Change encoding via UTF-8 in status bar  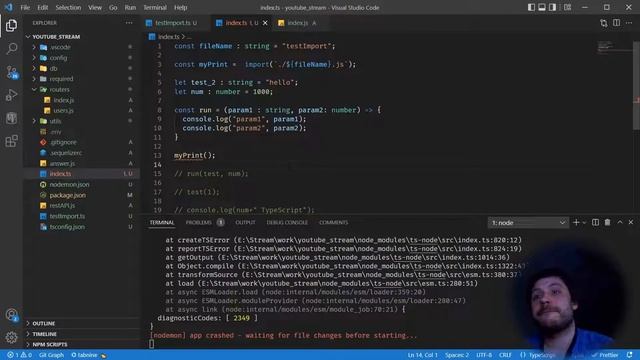pyautogui.click(x=484, y=355)
